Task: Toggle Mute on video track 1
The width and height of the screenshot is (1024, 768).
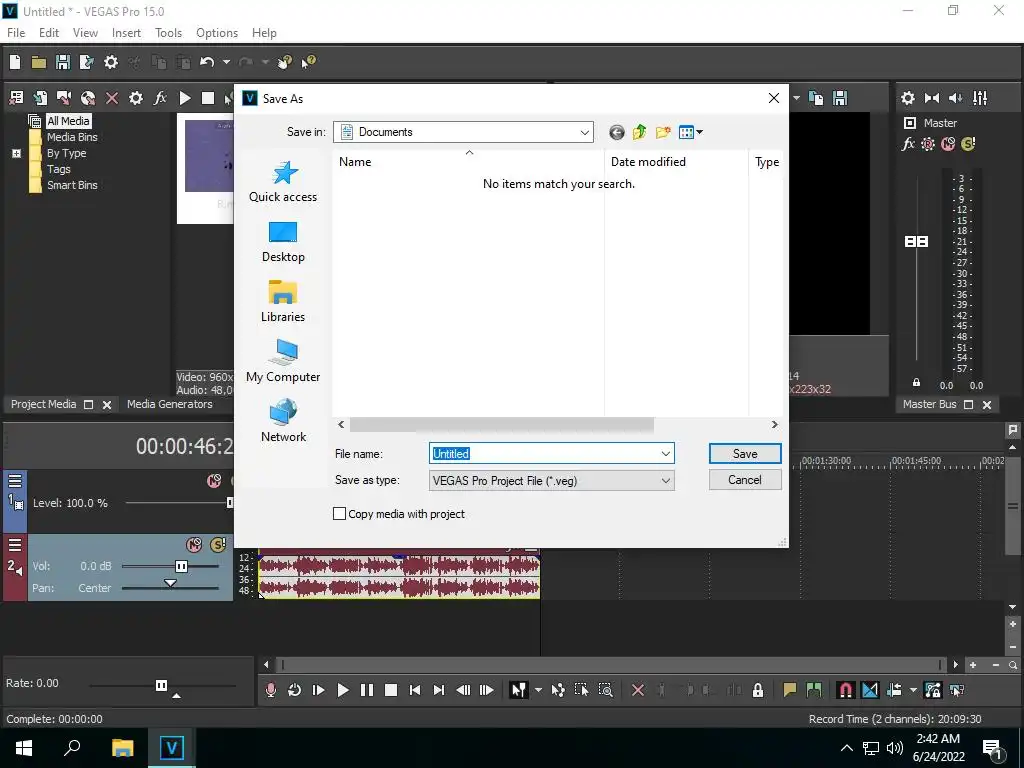Action: click(x=214, y=481)
